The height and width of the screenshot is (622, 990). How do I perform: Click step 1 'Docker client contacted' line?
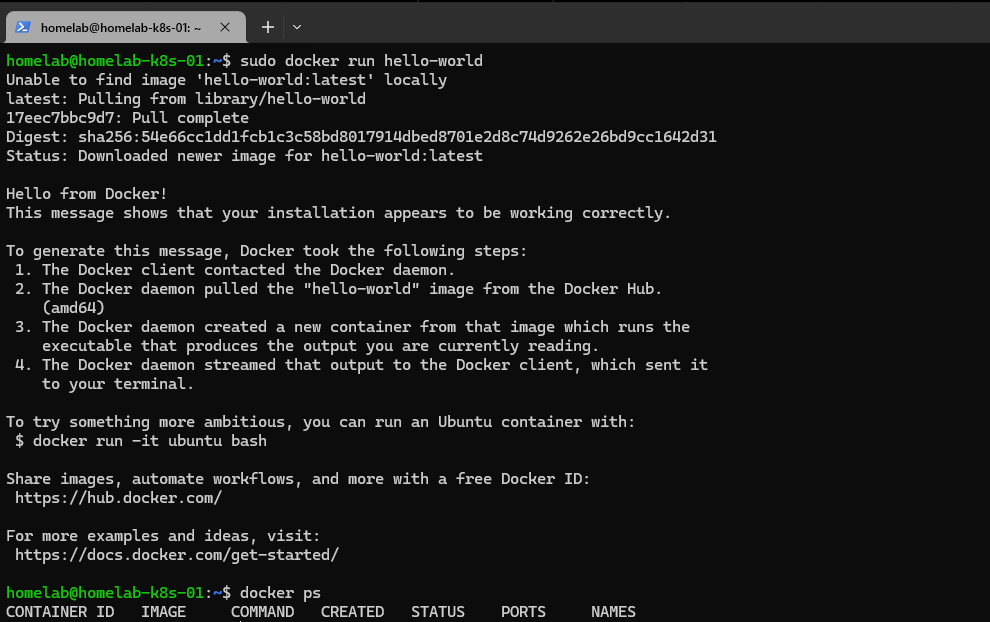[x=235, y=270]
